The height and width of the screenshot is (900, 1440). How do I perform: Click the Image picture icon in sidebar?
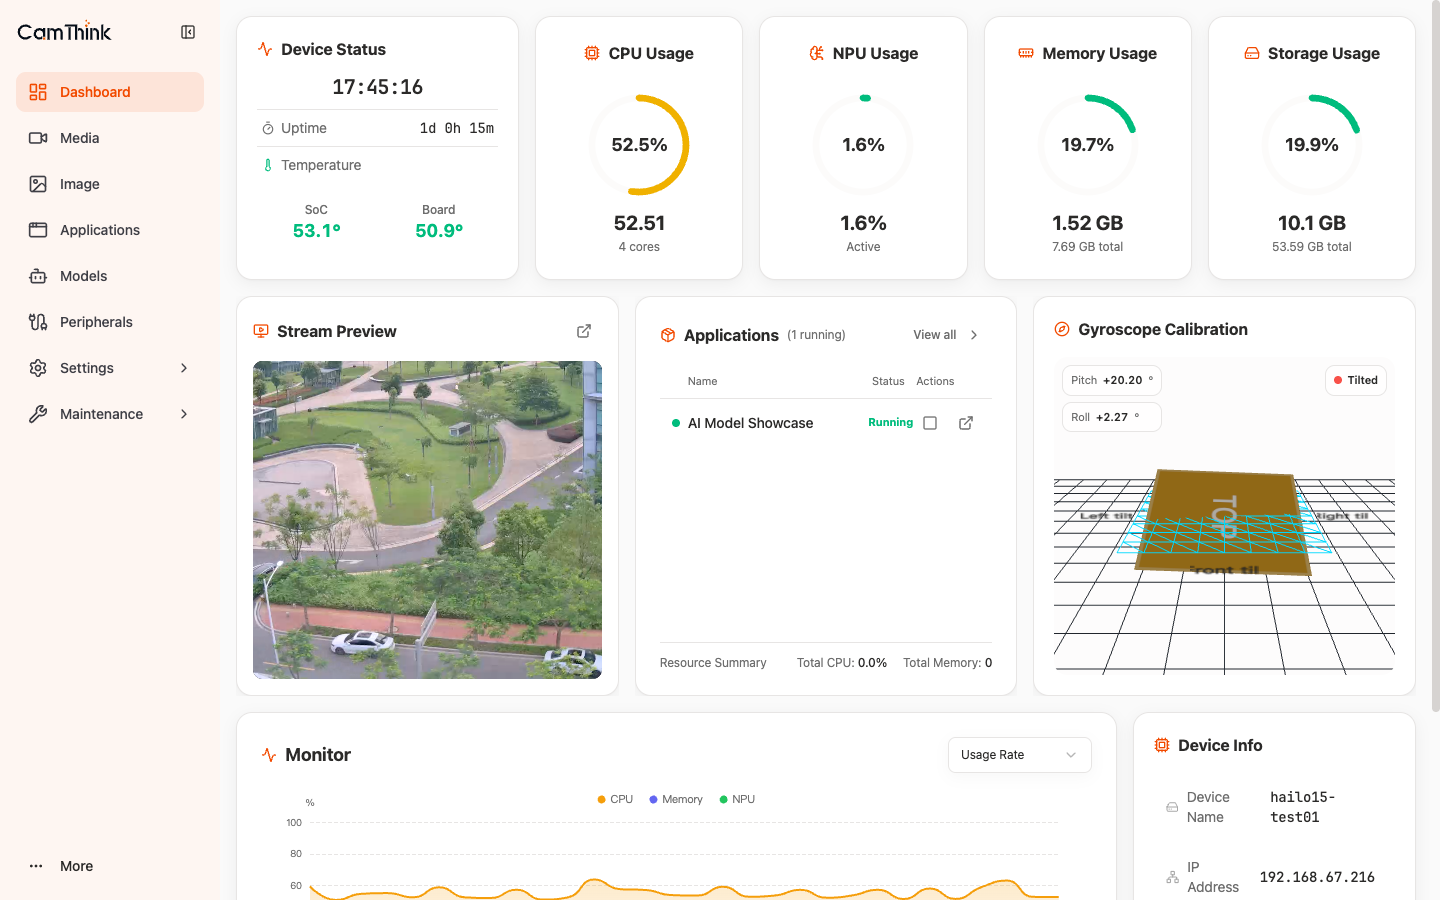[38, 184]
